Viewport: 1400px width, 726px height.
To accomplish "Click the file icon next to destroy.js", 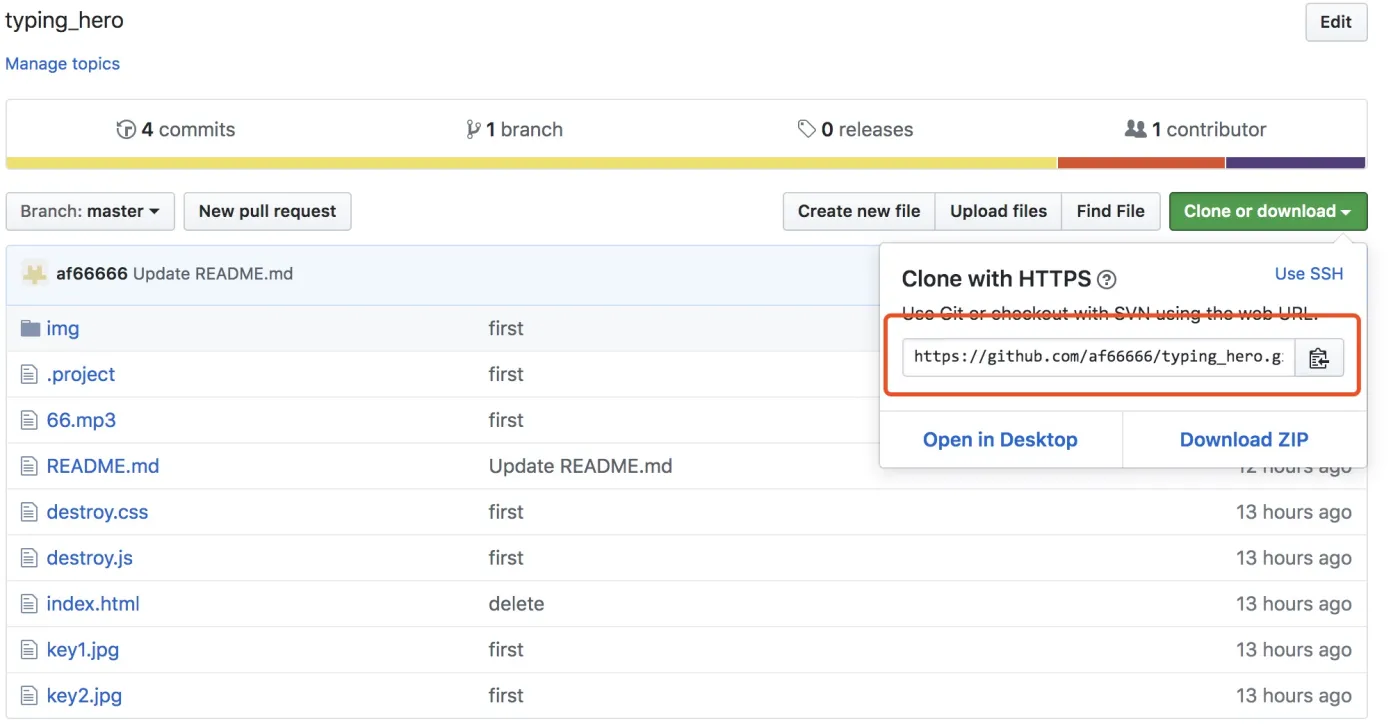I will 29,558.
